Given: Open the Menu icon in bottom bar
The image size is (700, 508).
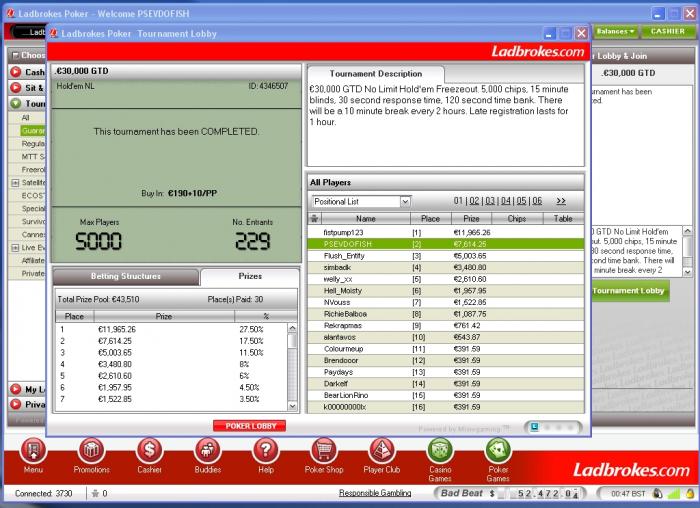Looking at the screenshot, I should [33, 451].
